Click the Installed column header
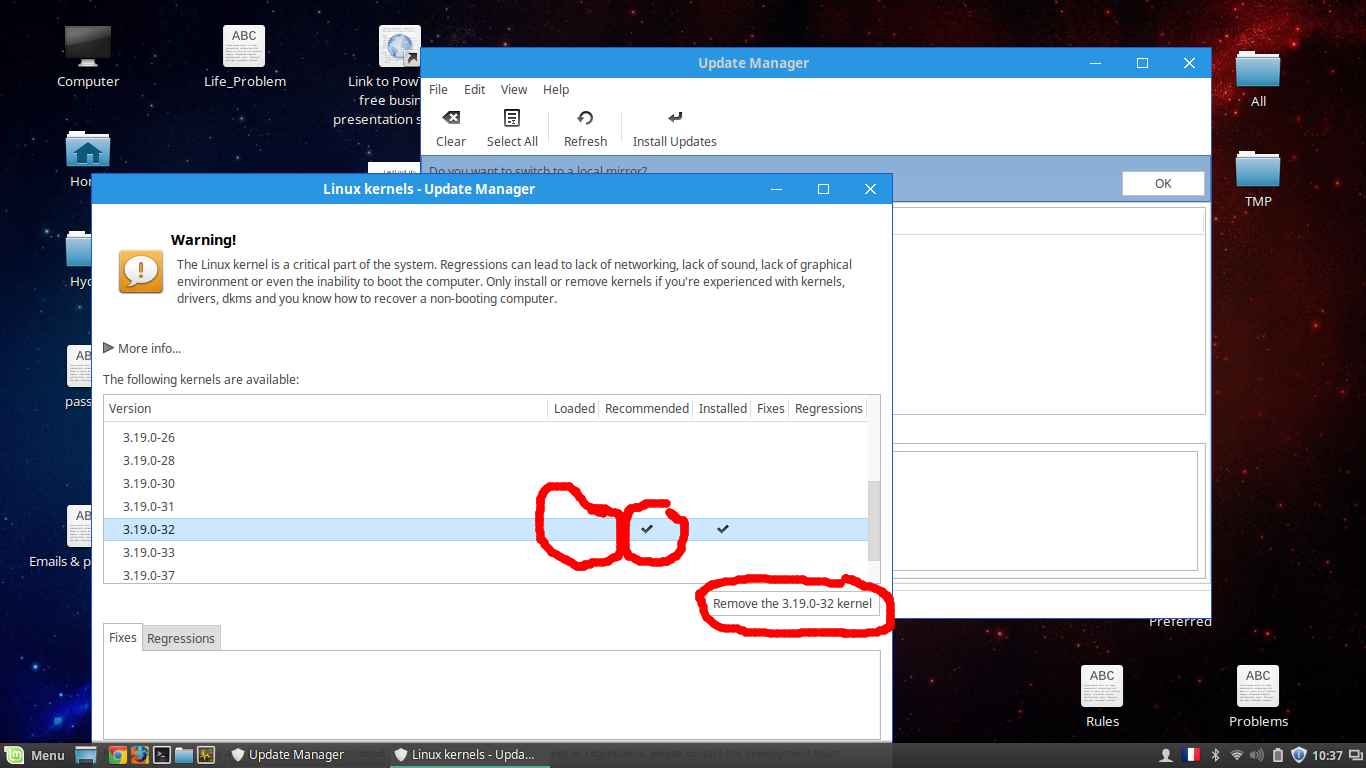 (x=722, y=408)
